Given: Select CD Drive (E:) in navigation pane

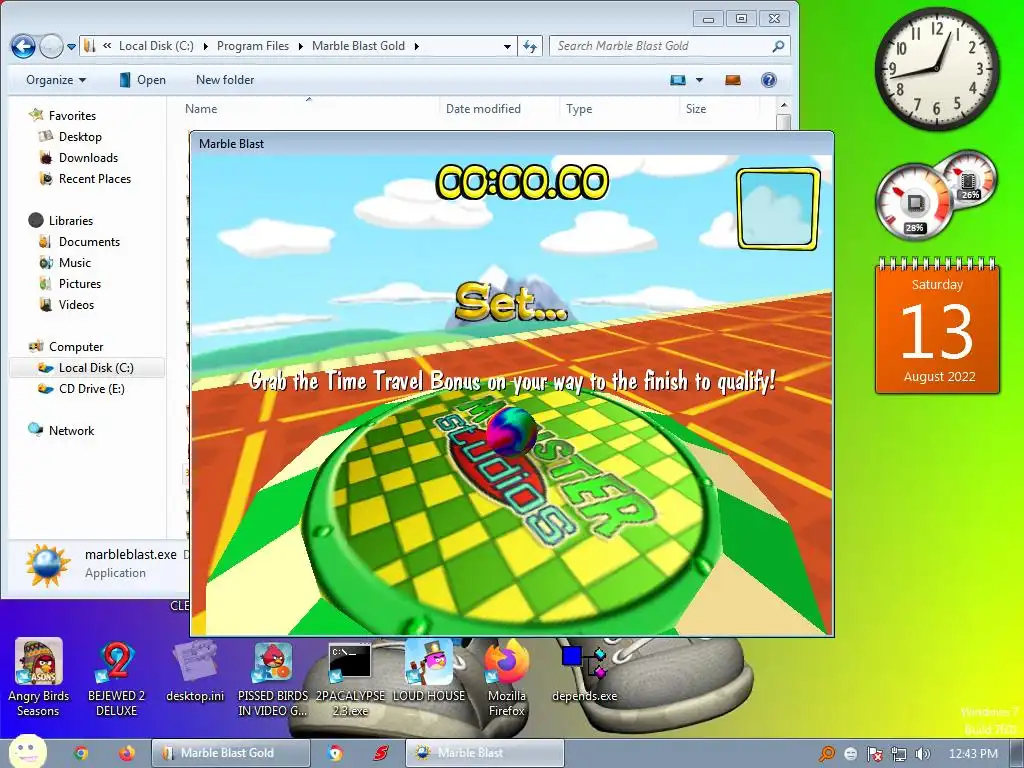Looking at the screenshot, I should tap(91, 389).
